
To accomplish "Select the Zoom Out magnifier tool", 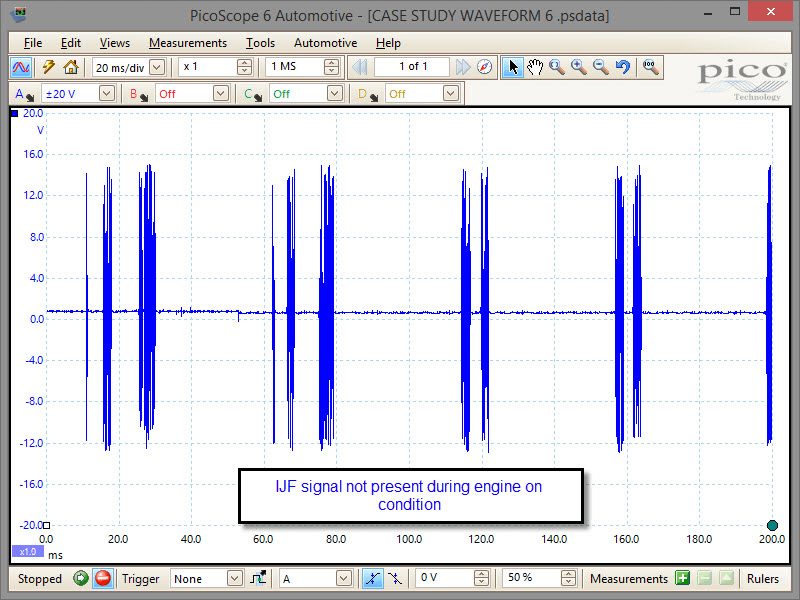I will point(601,67).
